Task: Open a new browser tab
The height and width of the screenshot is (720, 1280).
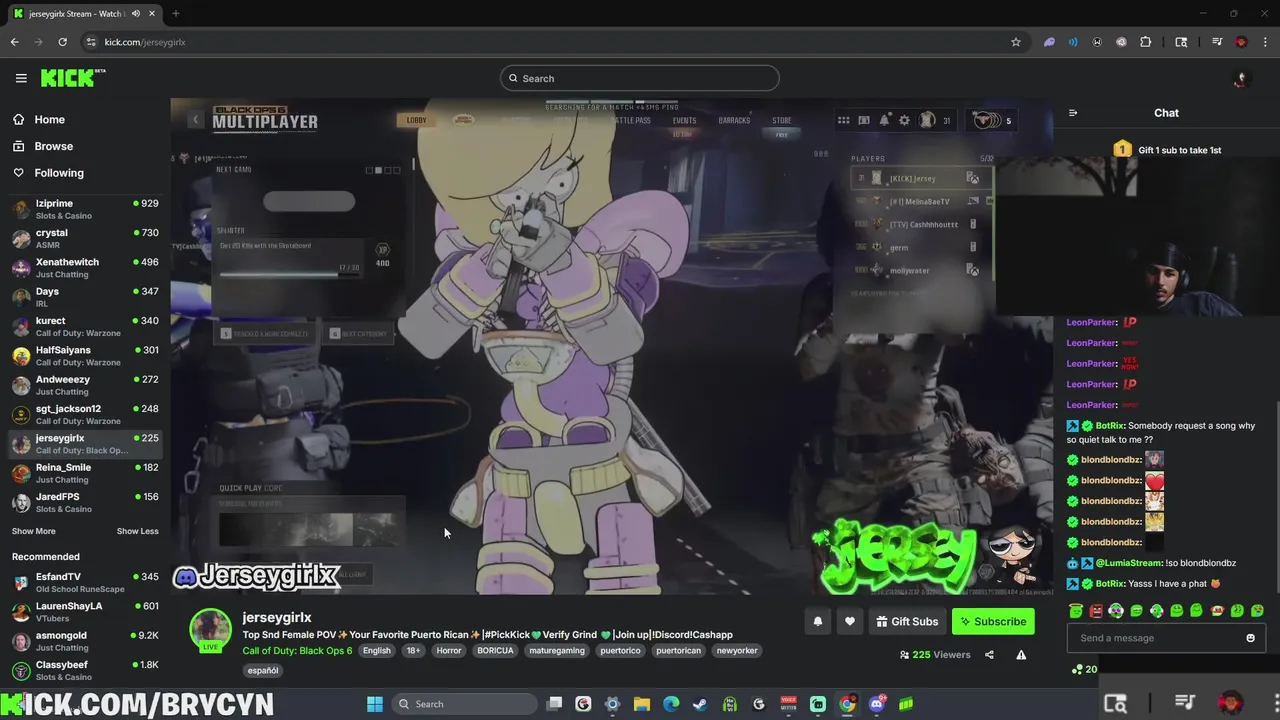Action: (x=175, y=14)
